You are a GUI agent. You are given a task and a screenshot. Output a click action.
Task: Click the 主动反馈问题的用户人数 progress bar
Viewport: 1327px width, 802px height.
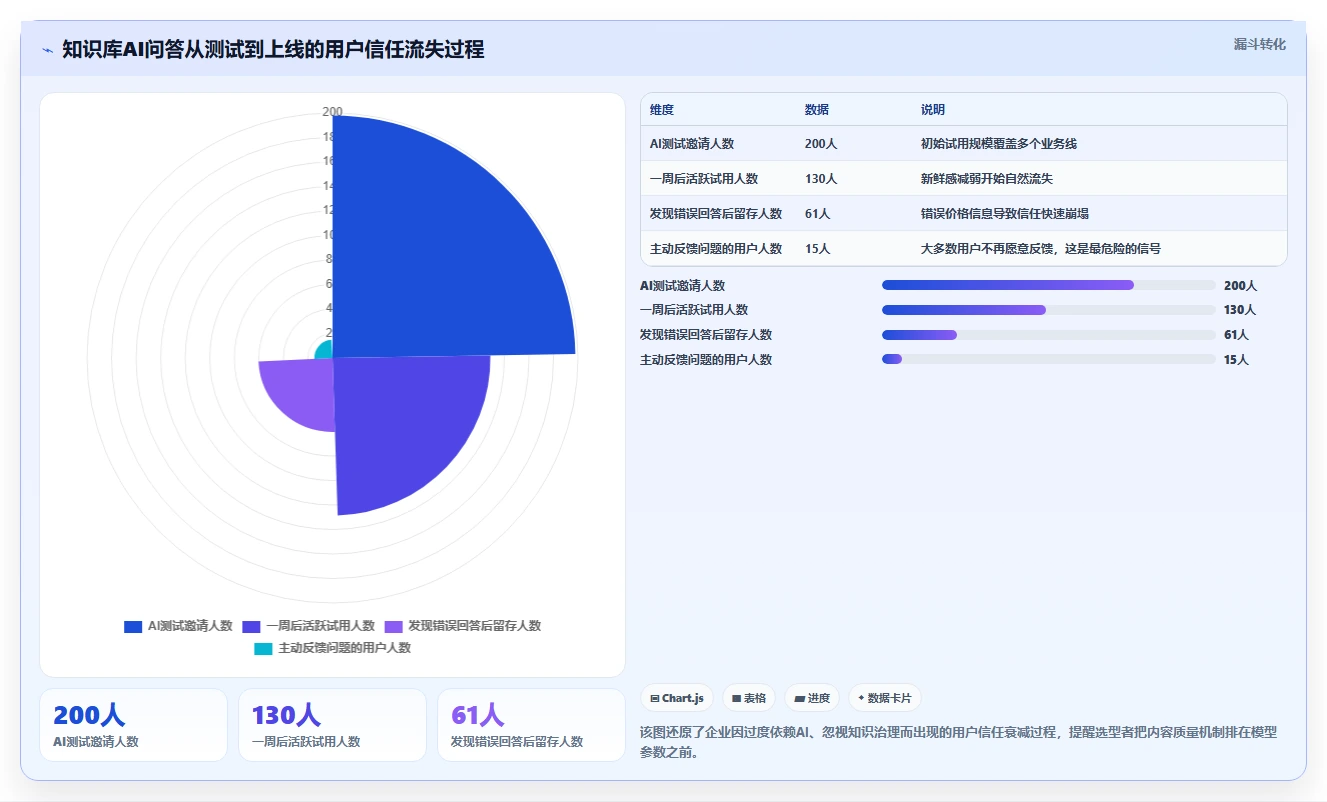pyautogui.click(x=1049, y=359)
